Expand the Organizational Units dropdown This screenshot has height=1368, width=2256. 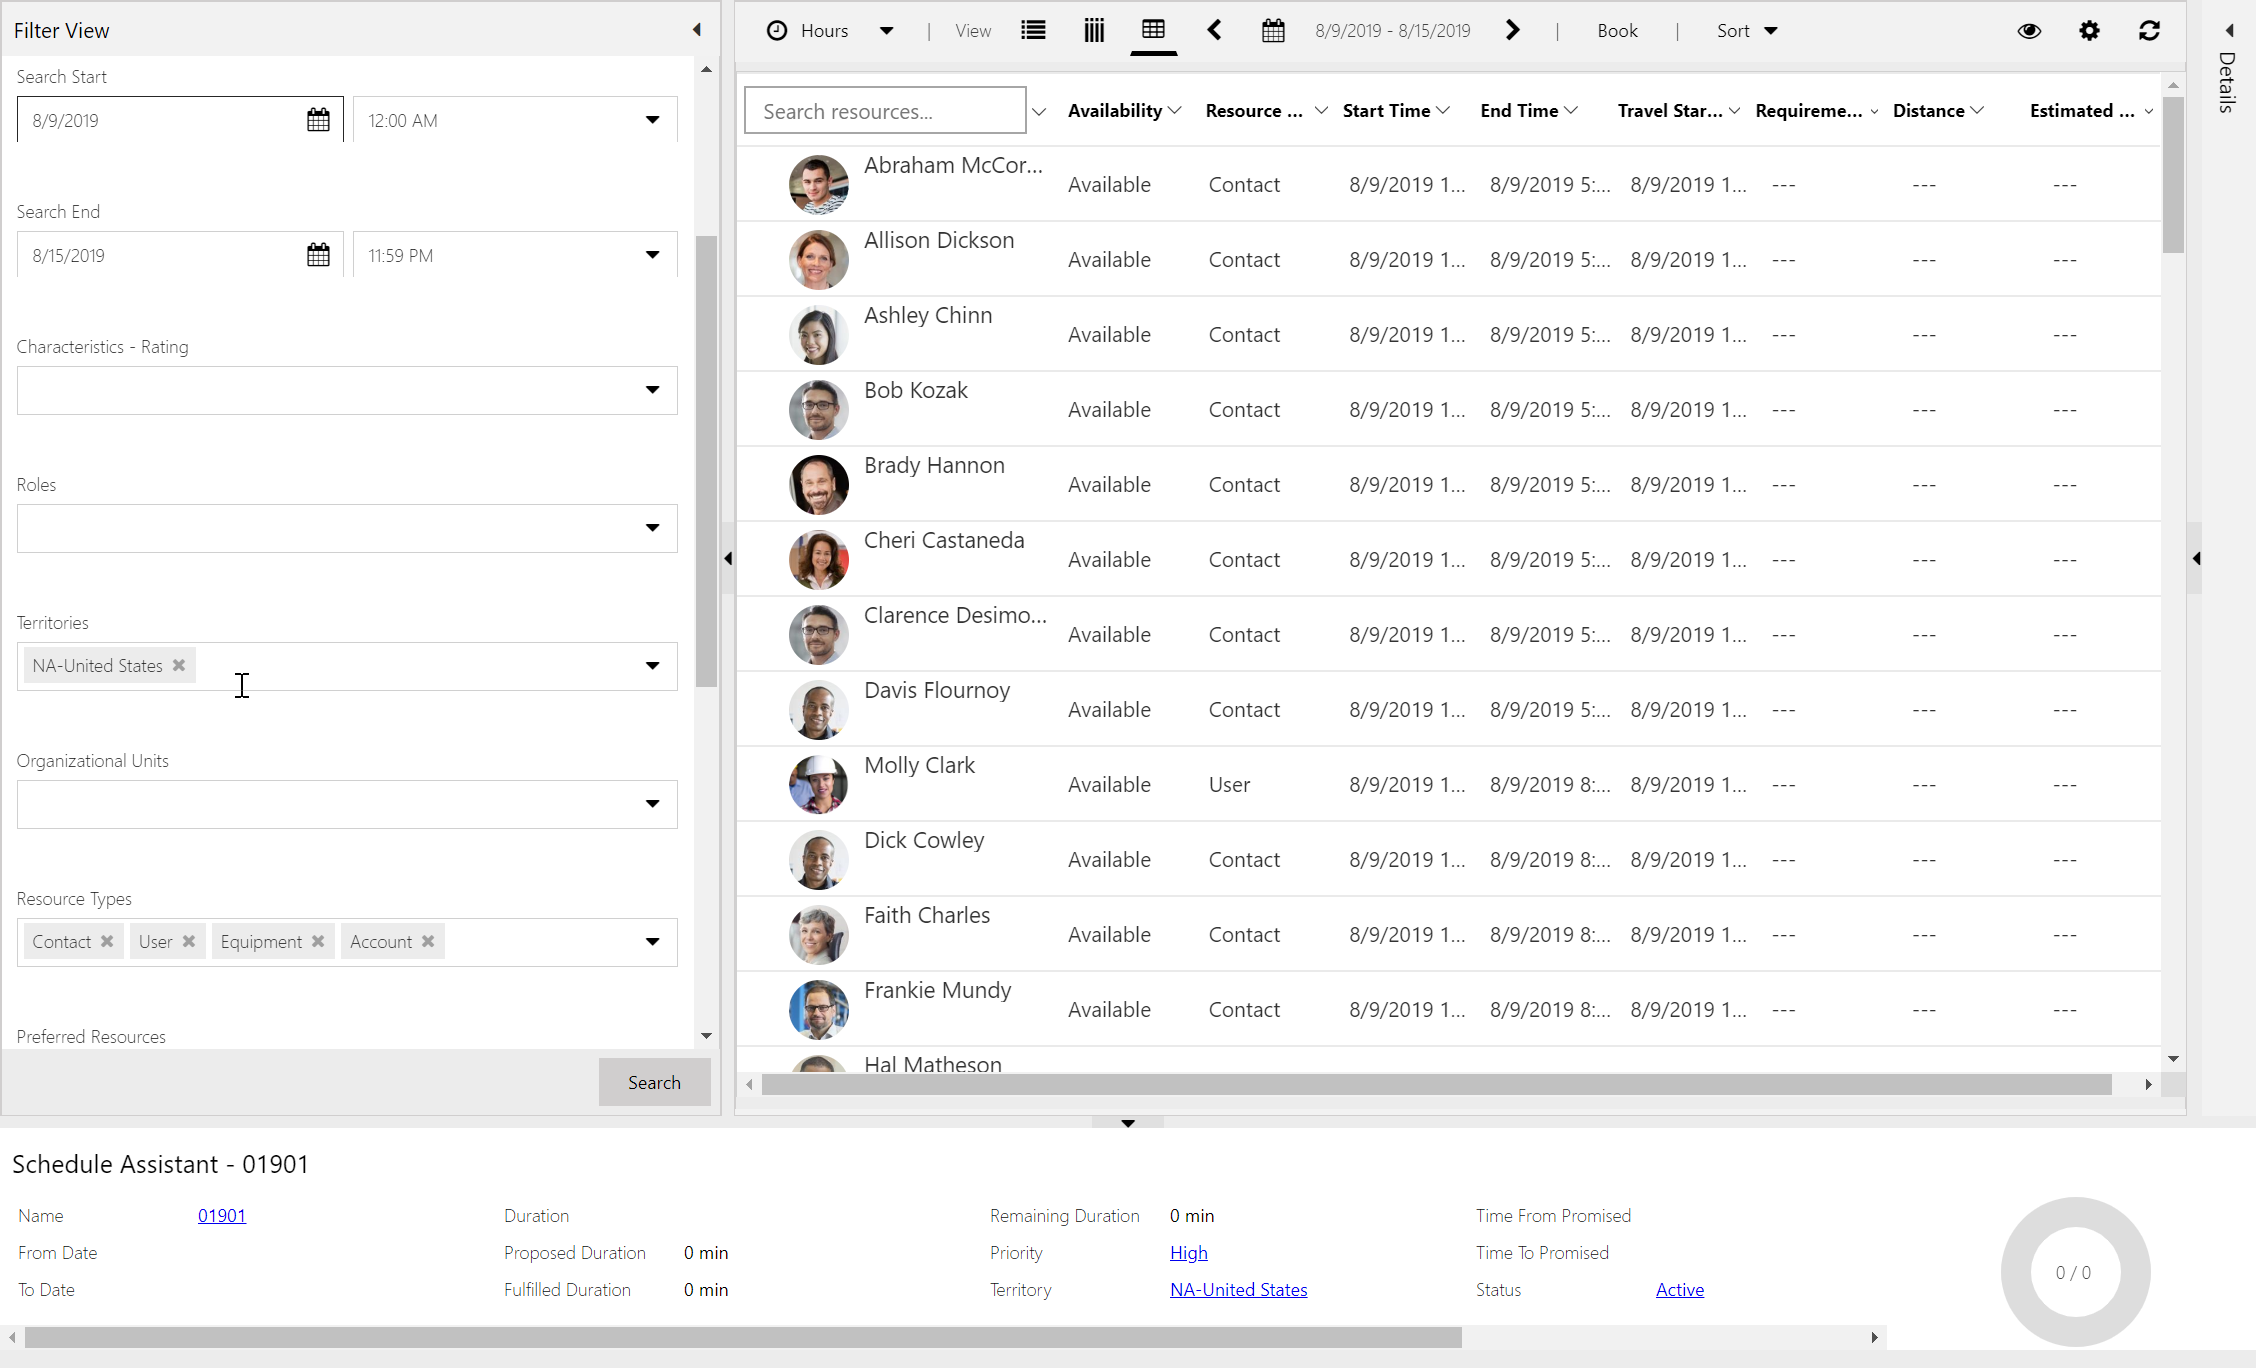(x=653, y=804)
